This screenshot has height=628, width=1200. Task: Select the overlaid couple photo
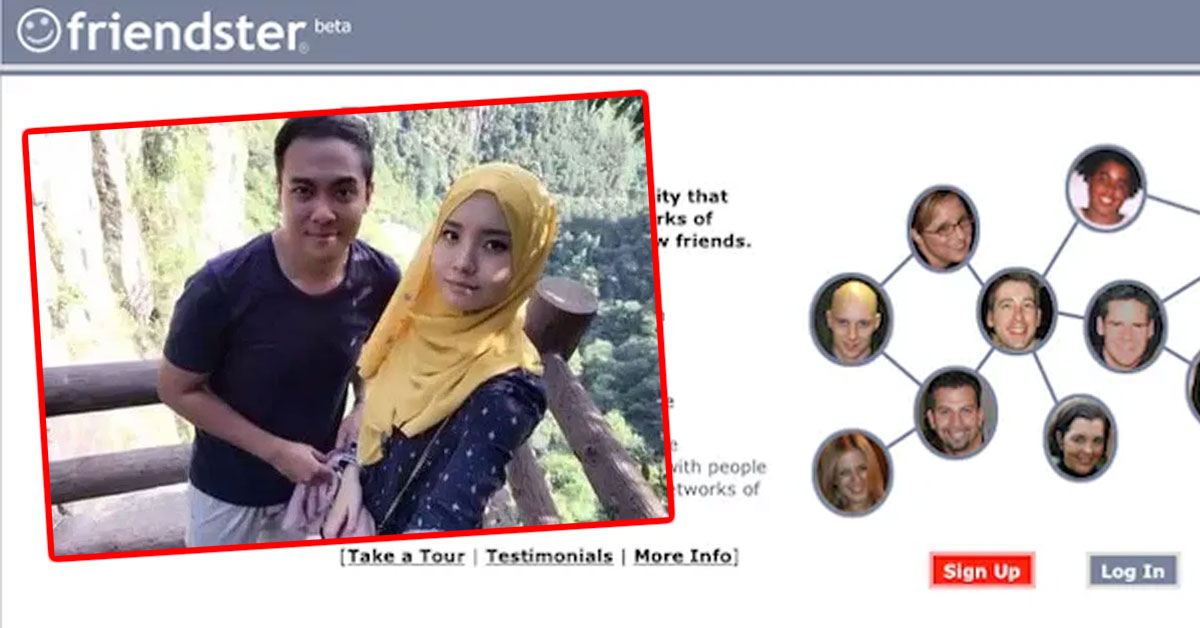[x=340, y=330]
